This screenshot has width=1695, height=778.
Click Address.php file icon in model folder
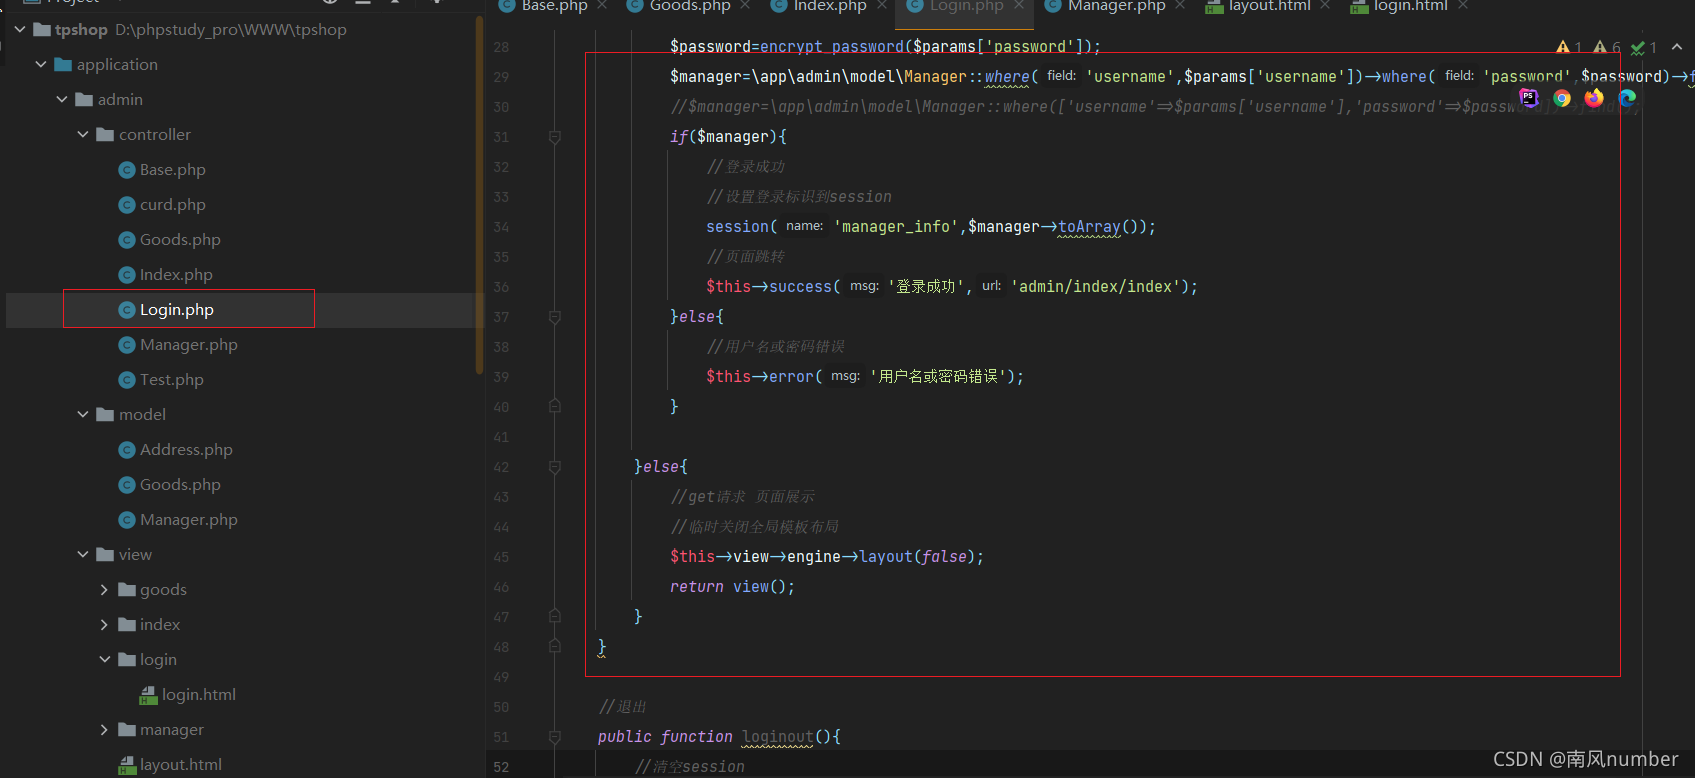[x=127, y=450]
